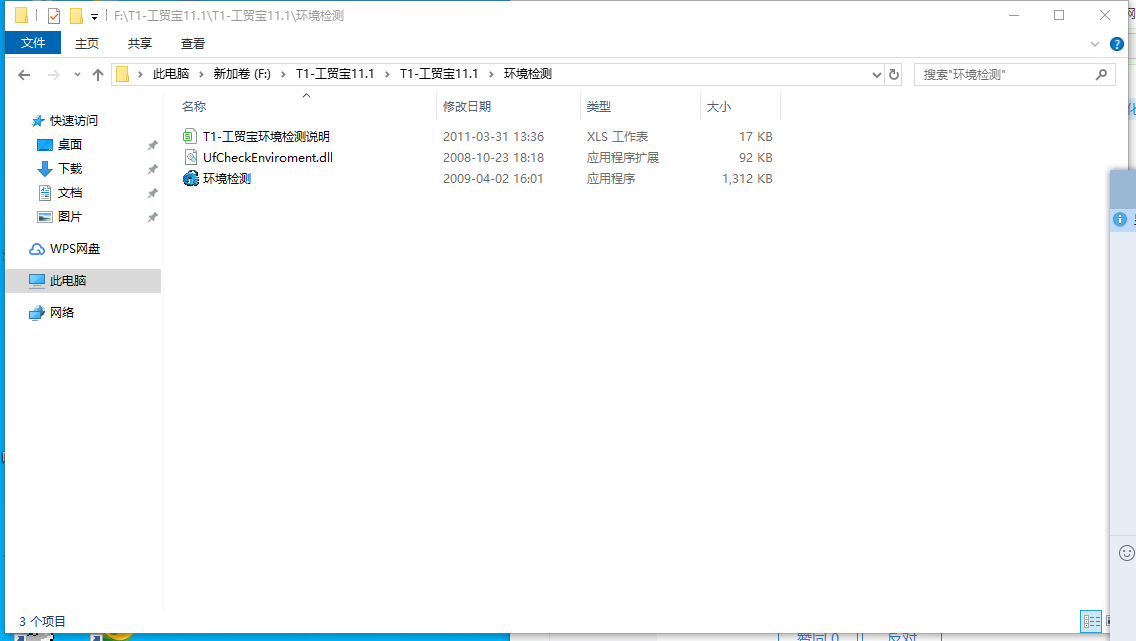The image size is (1136, 641).
Task: Unpin 桌面 using its pin icon
Action: 152,145
